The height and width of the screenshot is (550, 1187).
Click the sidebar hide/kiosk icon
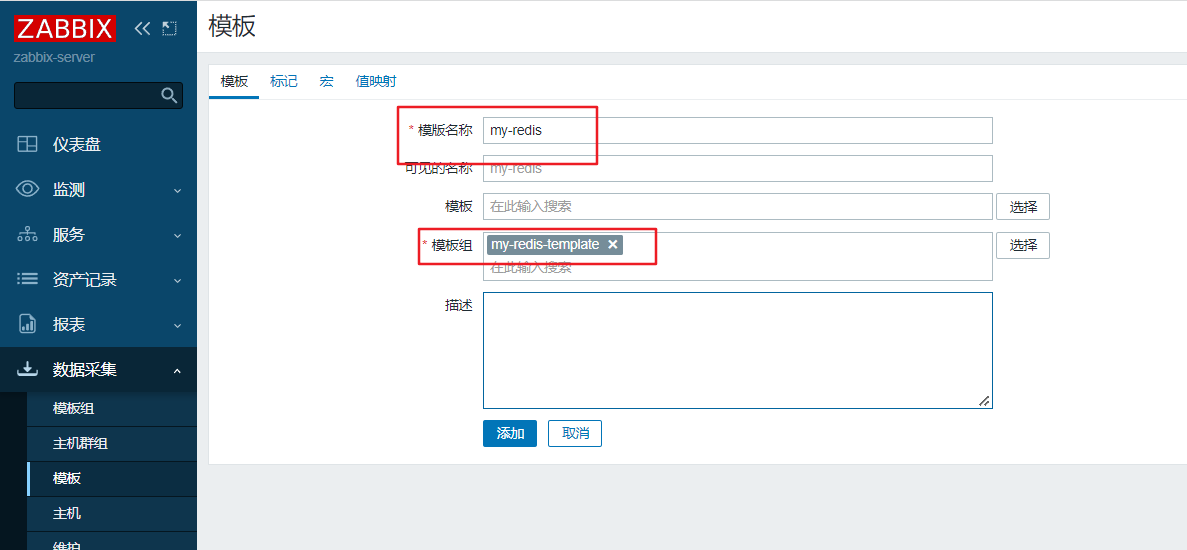[x=170, y=29]
